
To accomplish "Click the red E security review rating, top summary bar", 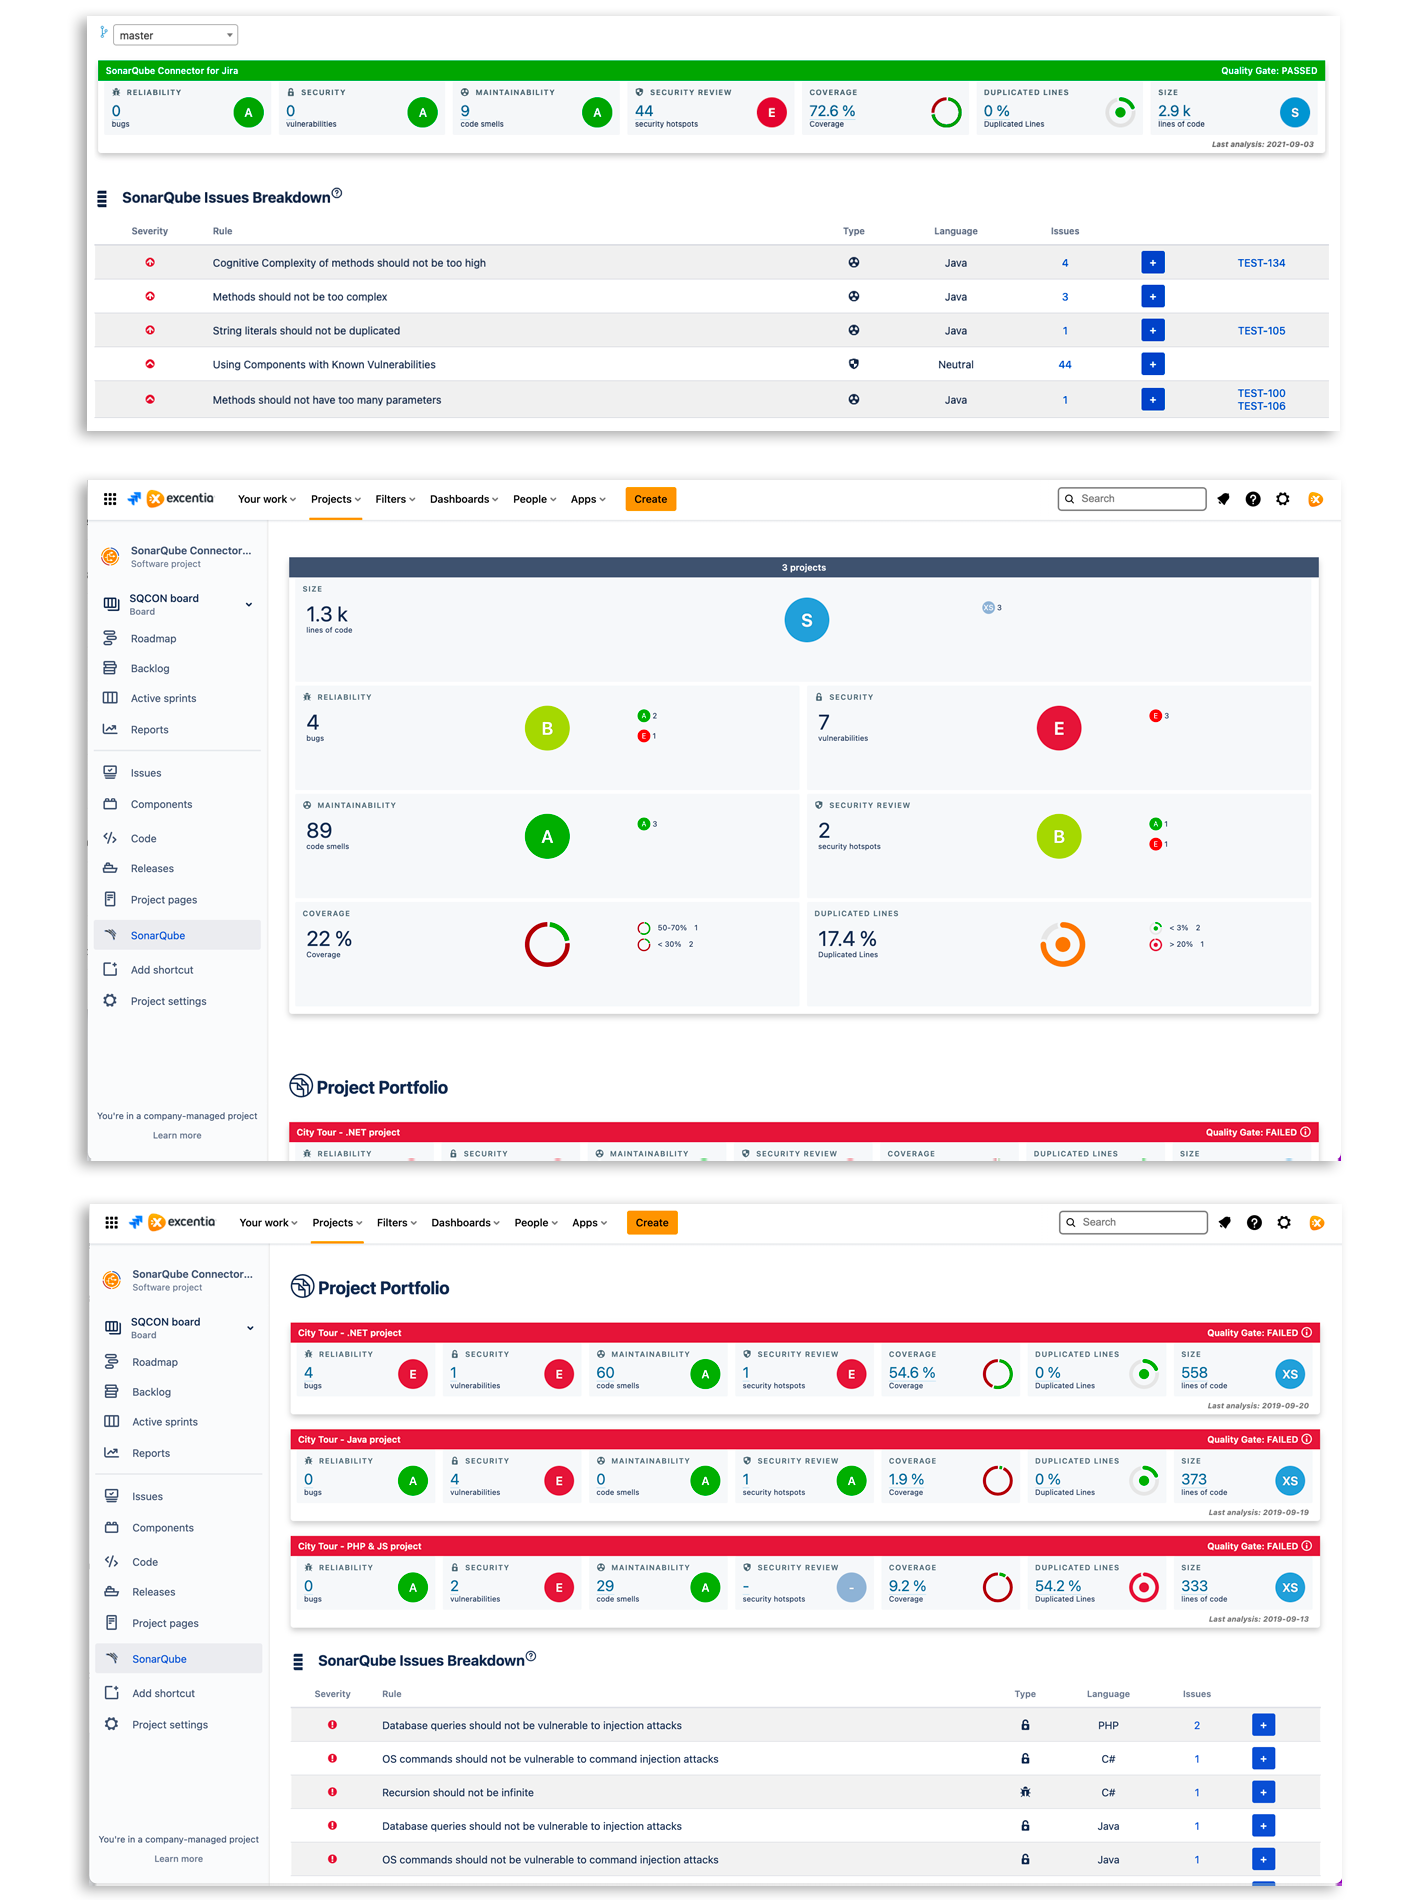I will tap(771, 113).
